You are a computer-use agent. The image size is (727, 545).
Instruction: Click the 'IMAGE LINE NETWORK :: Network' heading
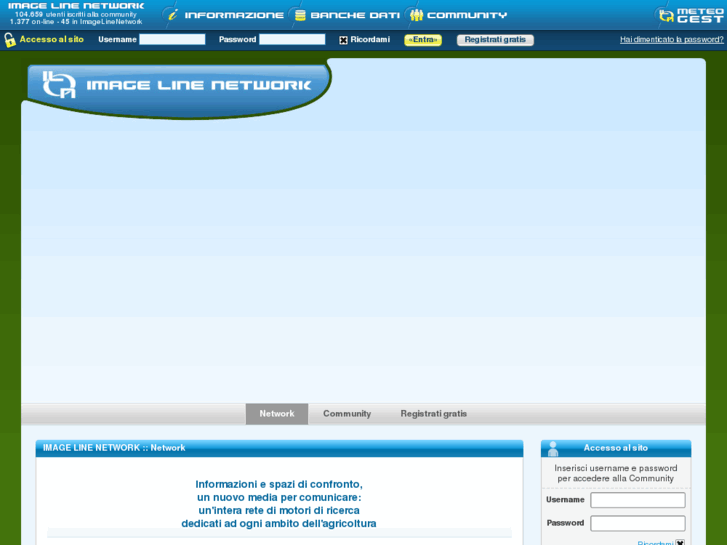[114, 448]
